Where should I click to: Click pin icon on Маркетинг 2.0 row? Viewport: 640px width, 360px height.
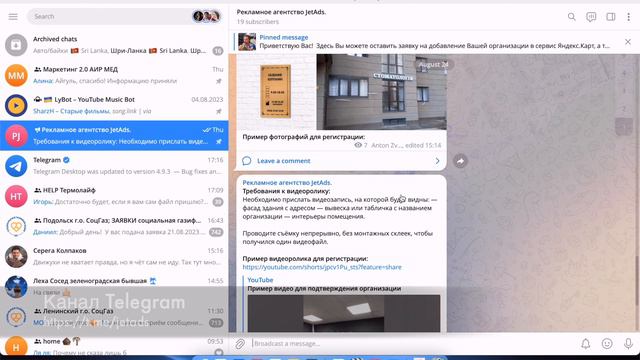tap(219, 81)
